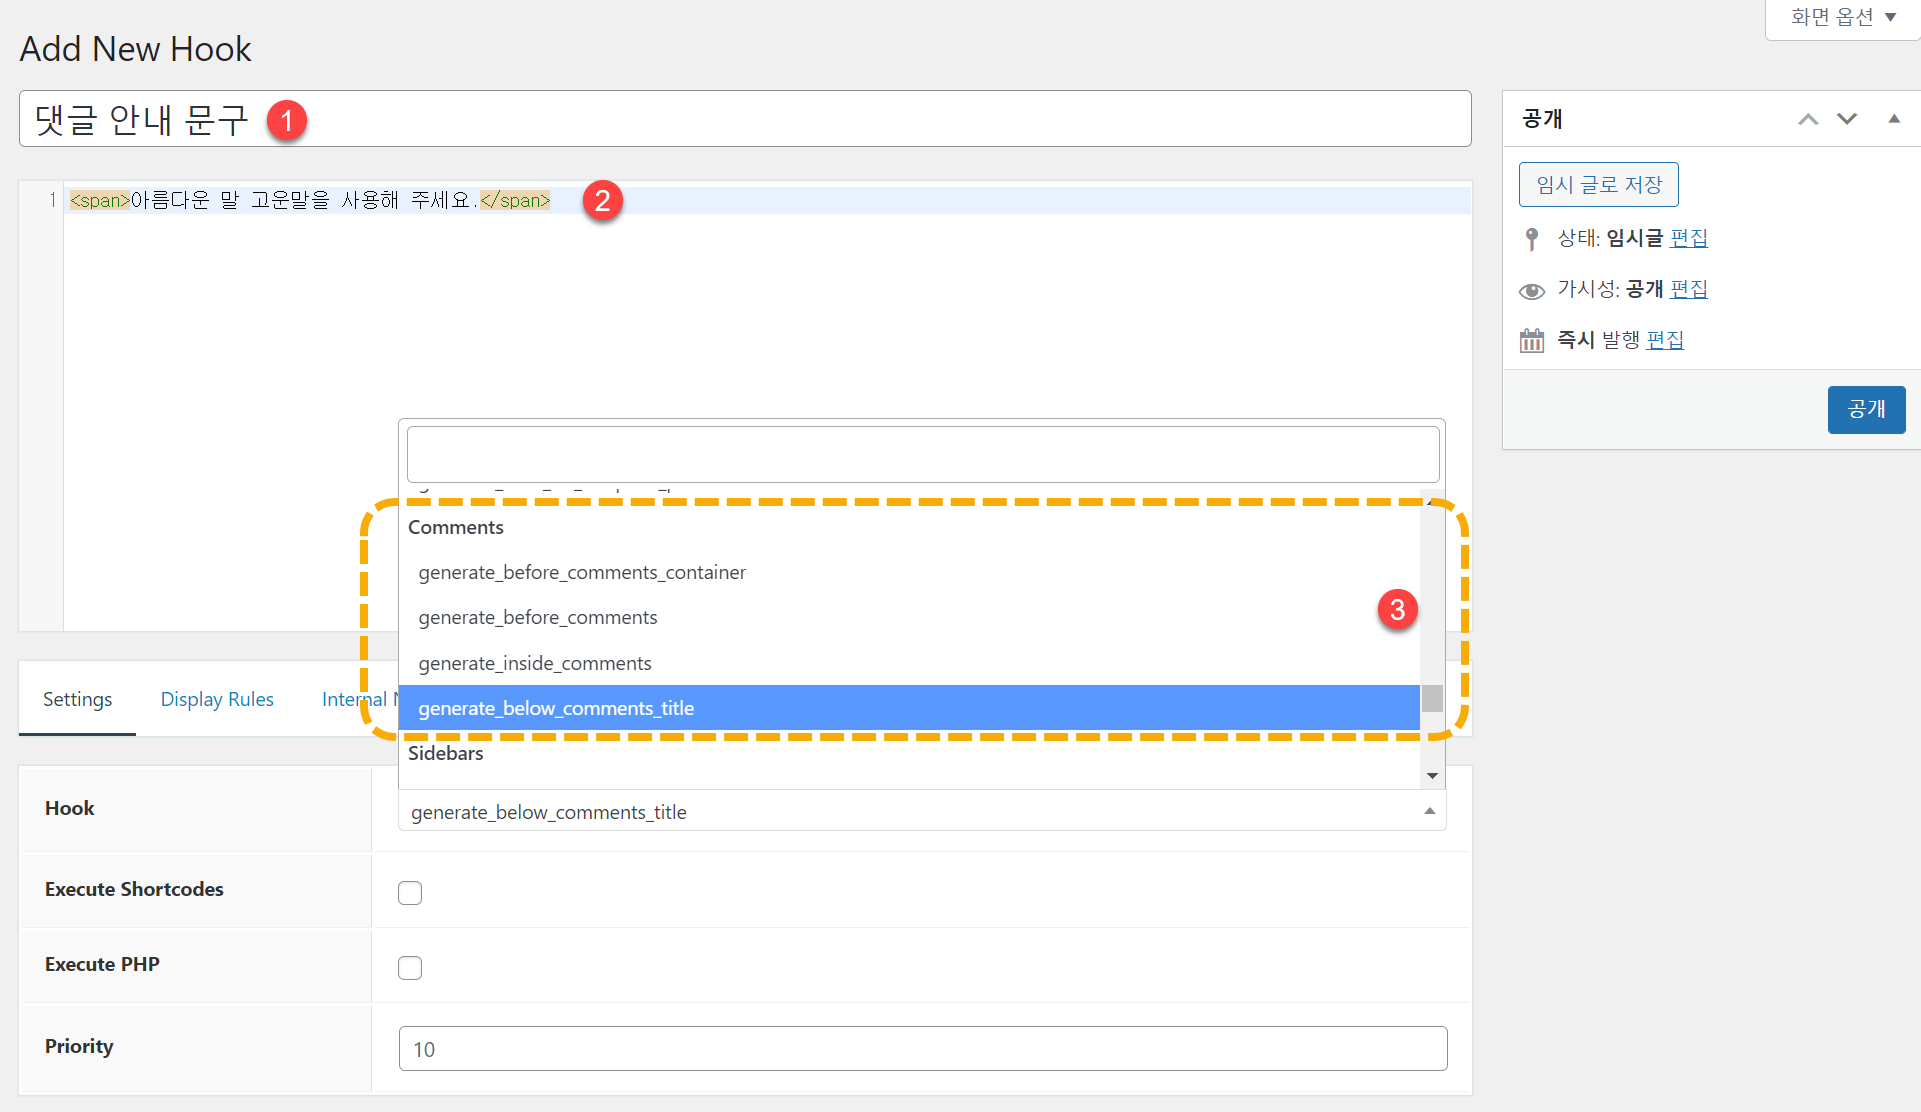This screenshot has width=1921, height=1112.
Task: Enable Execute PHP checkbox
Action: (410, 967)
